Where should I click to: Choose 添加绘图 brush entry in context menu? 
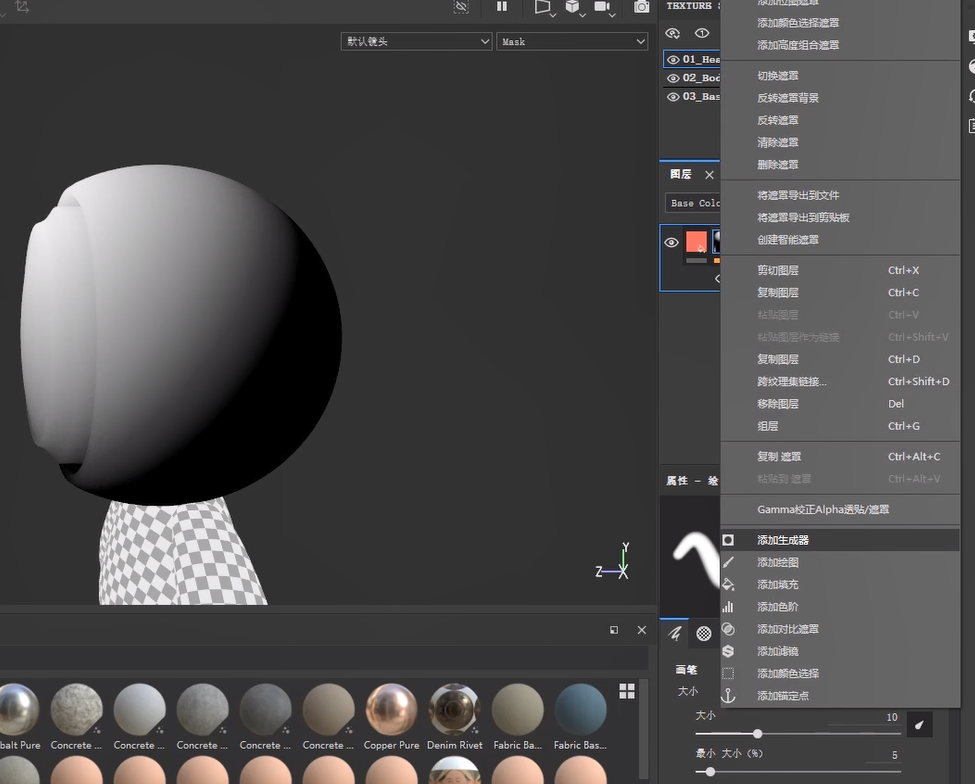click(x=840, y=563)
